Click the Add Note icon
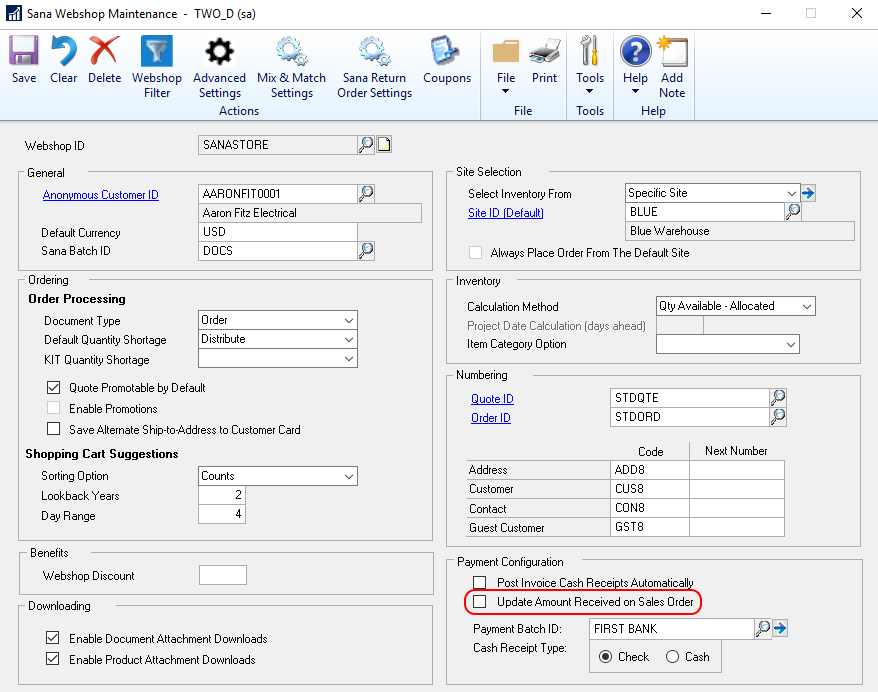 [x=672, y=52]
